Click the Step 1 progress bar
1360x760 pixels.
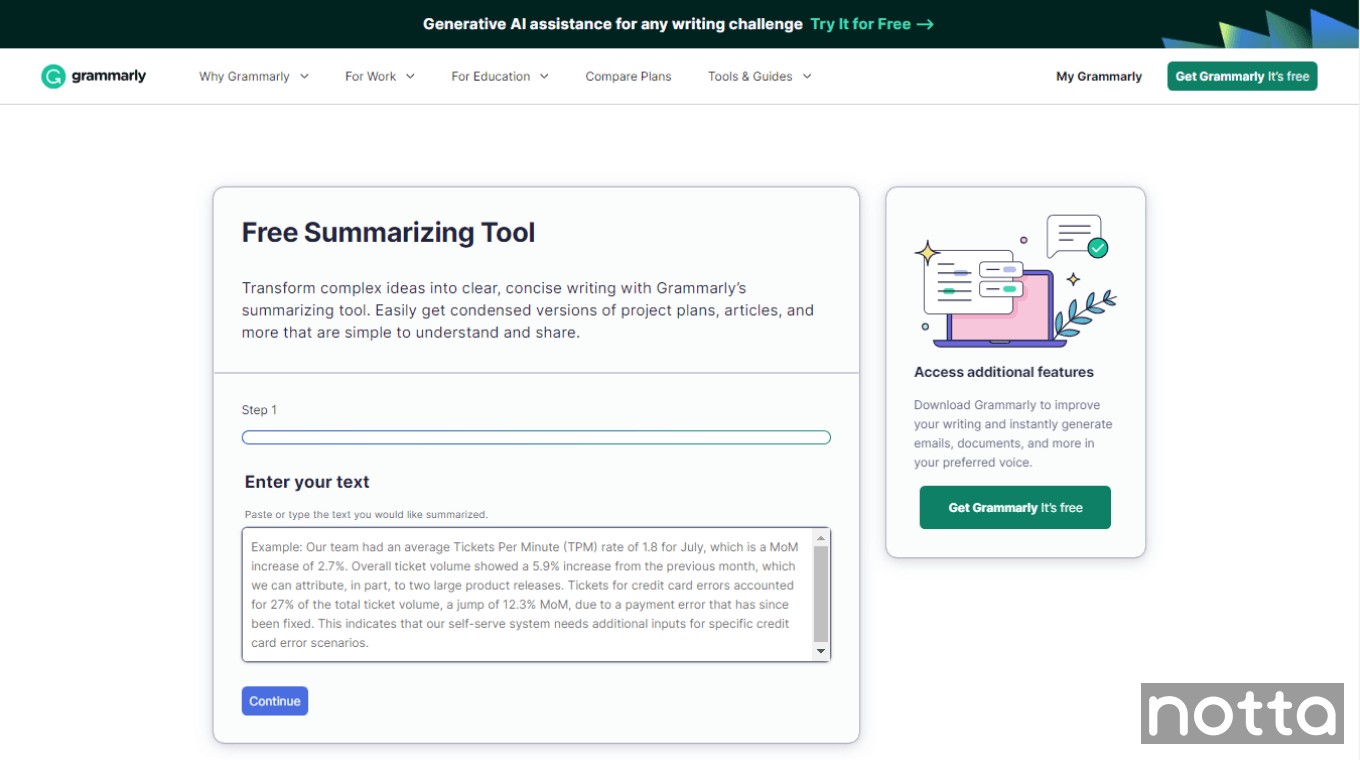(536, 437)
